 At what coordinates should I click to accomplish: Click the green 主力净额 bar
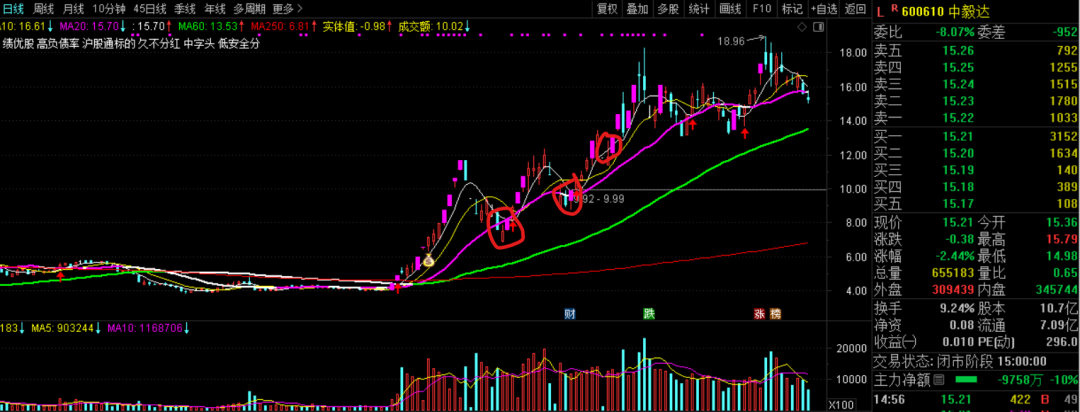(965, 379)
